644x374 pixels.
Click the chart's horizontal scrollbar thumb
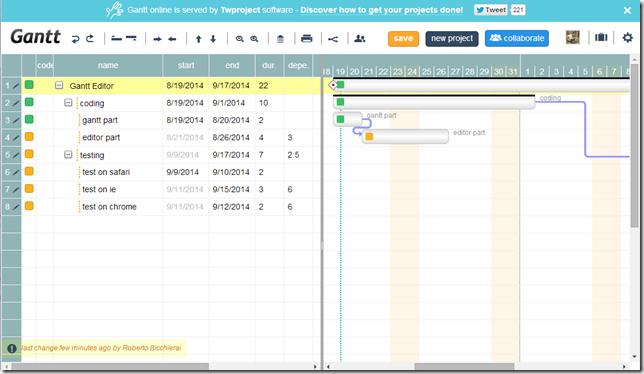[464, 367]
